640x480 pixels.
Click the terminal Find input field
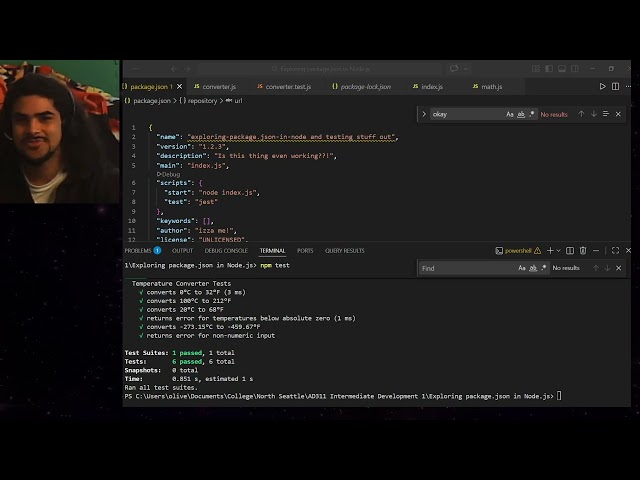(x=468, y=268)
